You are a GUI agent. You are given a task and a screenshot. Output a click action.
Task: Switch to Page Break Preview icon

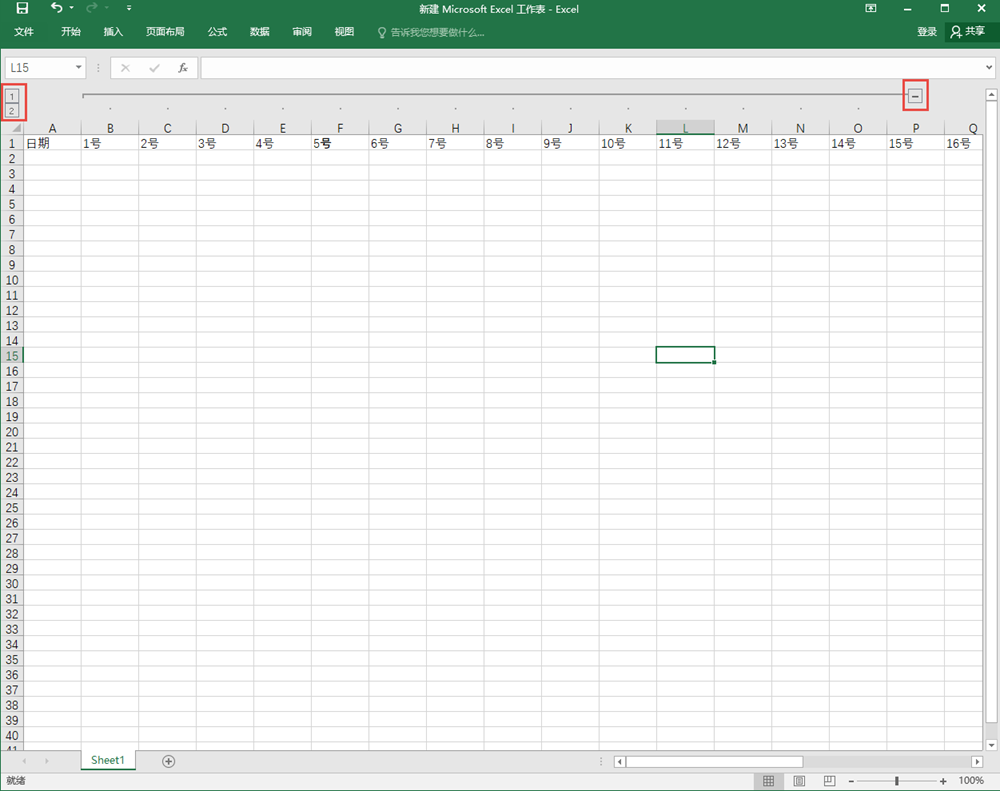point(829,781)
